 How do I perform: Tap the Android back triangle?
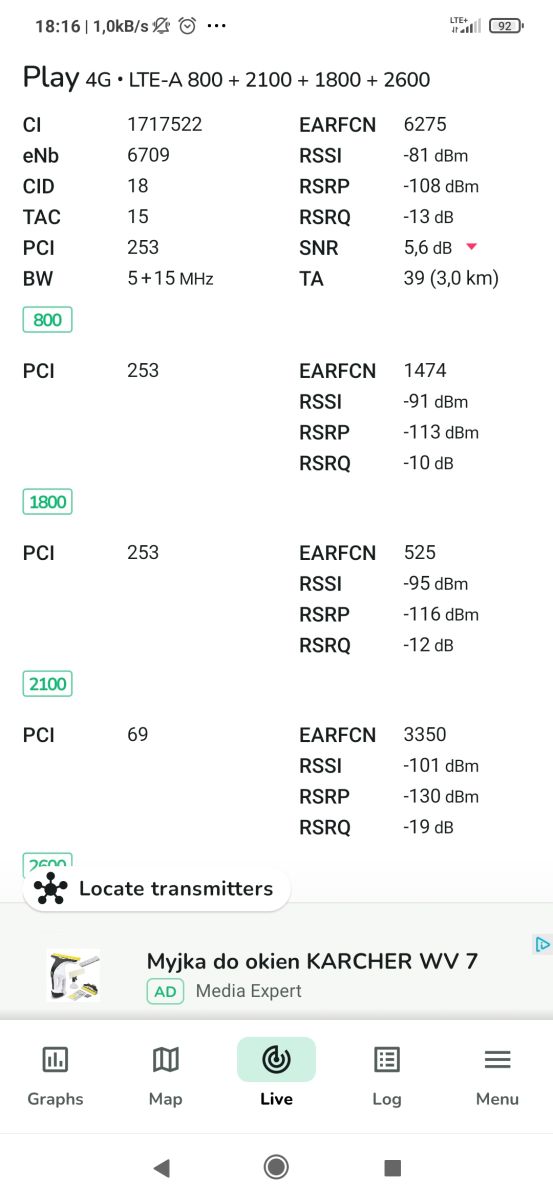pyautogui.click(x=161, y=1167)
